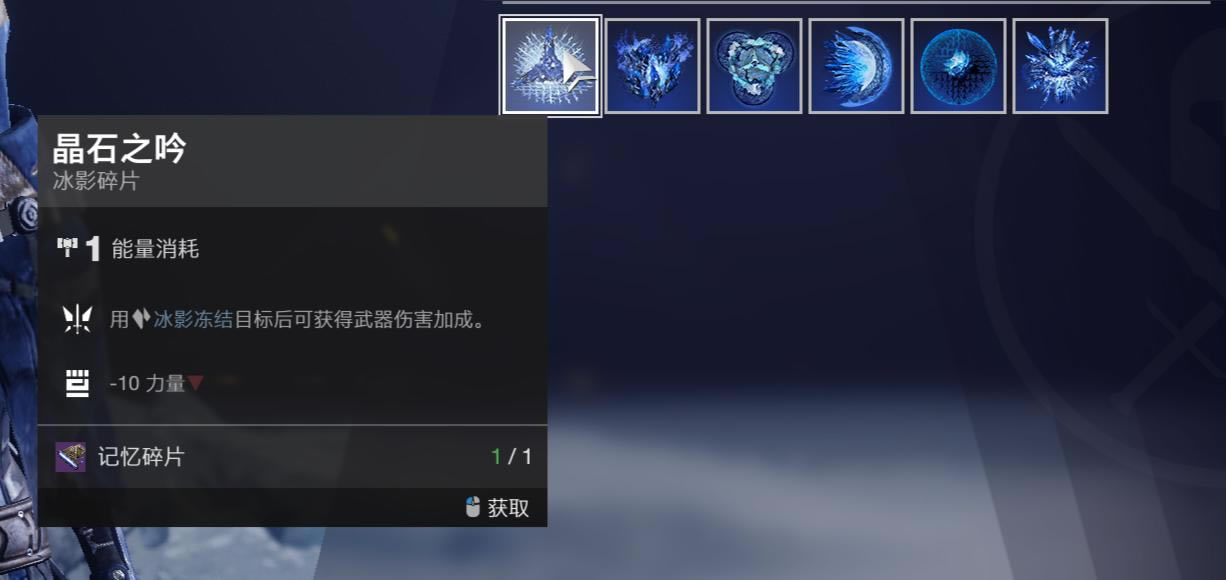
Task: Click the energy cost icon beside 1
Action: tap(68, 248)
